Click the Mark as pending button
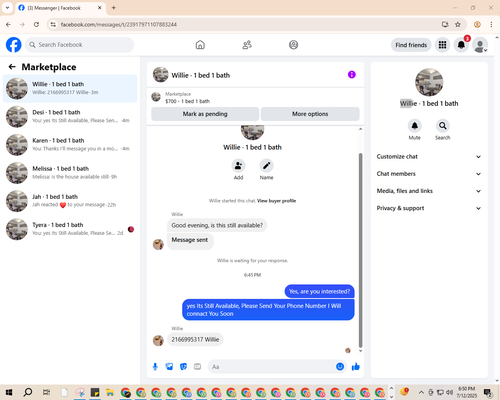 [205, 114]
